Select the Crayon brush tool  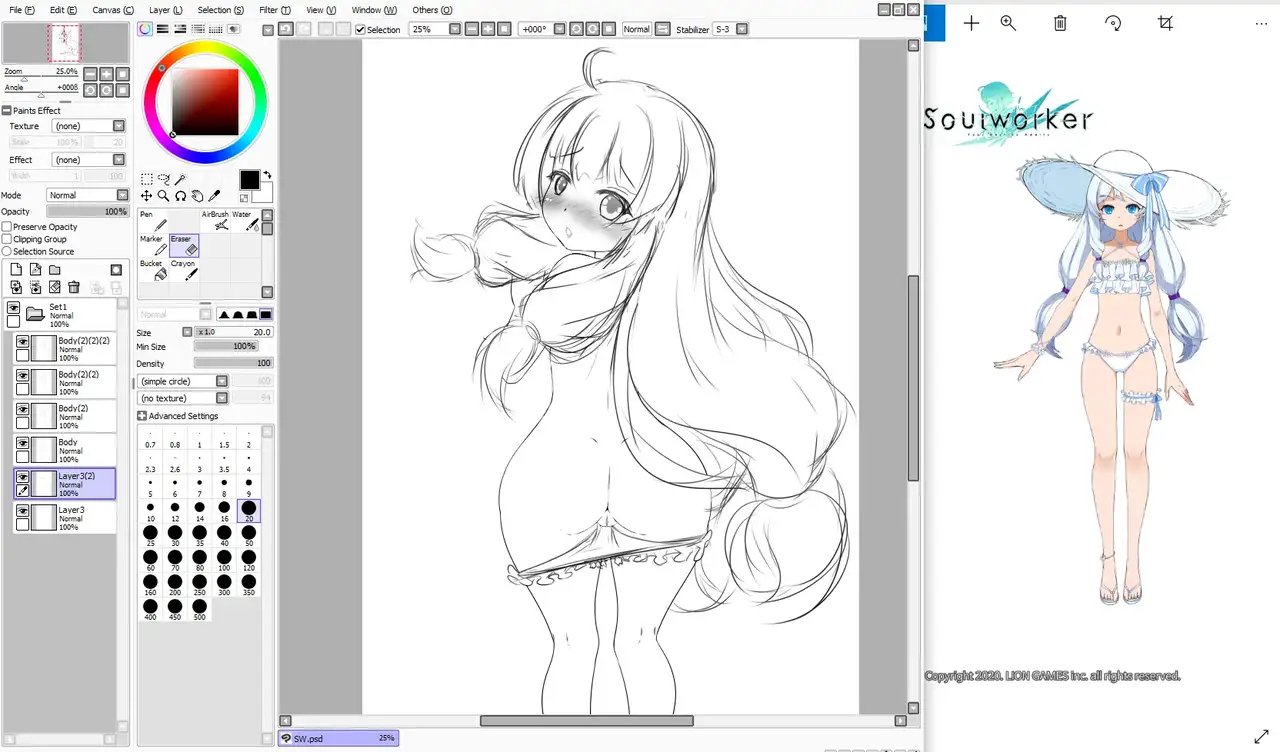tap(186, 271)
